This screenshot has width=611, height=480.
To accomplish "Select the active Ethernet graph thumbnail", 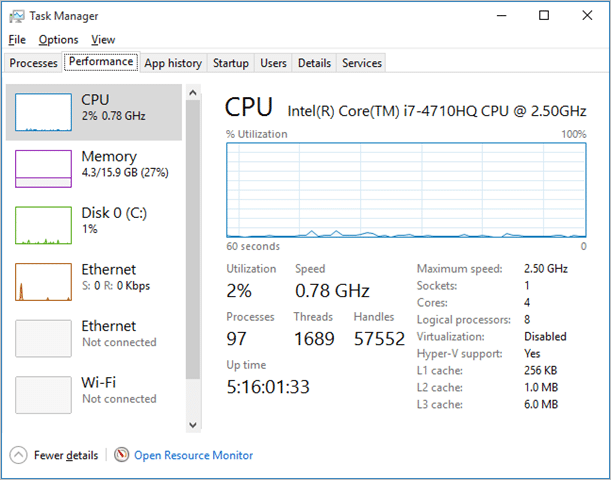I will click(43, 282).
